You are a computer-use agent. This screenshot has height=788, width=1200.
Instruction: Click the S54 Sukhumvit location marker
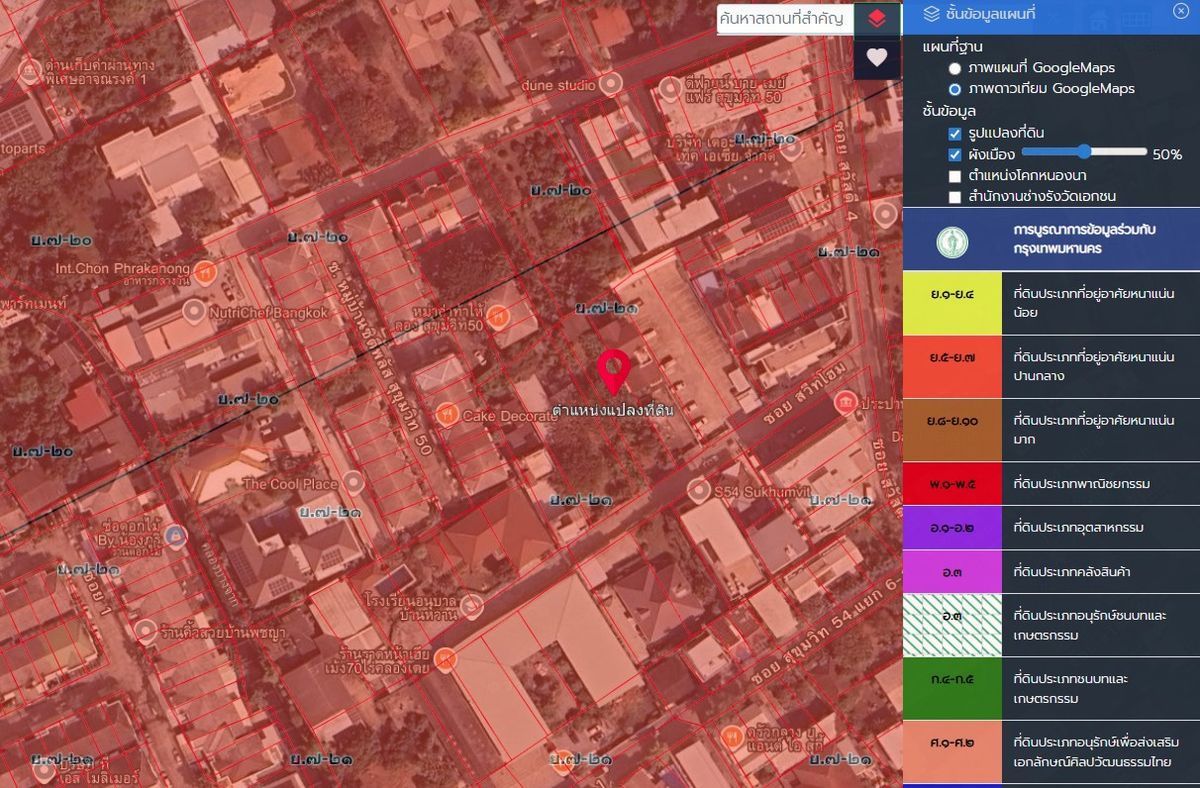700,490
